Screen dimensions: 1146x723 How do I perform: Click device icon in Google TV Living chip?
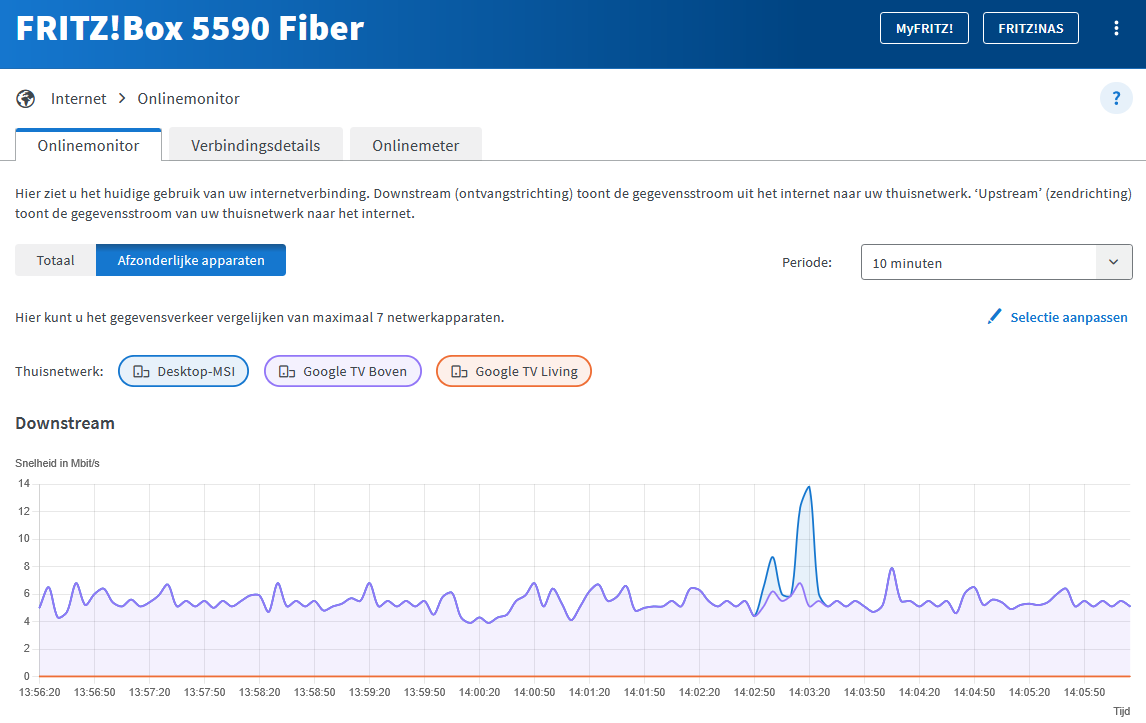coord(459,372)
